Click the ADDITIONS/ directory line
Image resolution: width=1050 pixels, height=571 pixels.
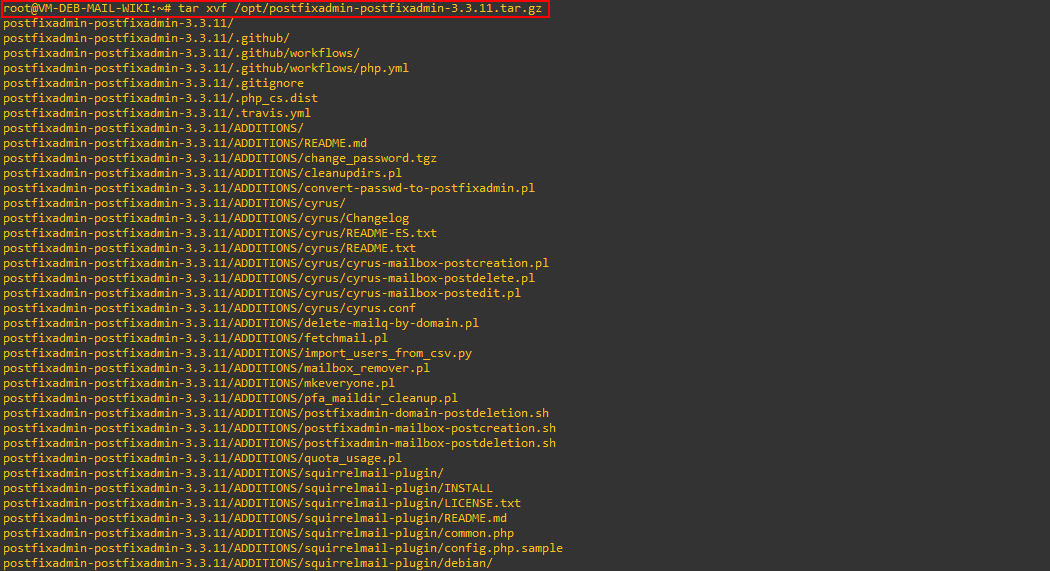click(153, 128)
